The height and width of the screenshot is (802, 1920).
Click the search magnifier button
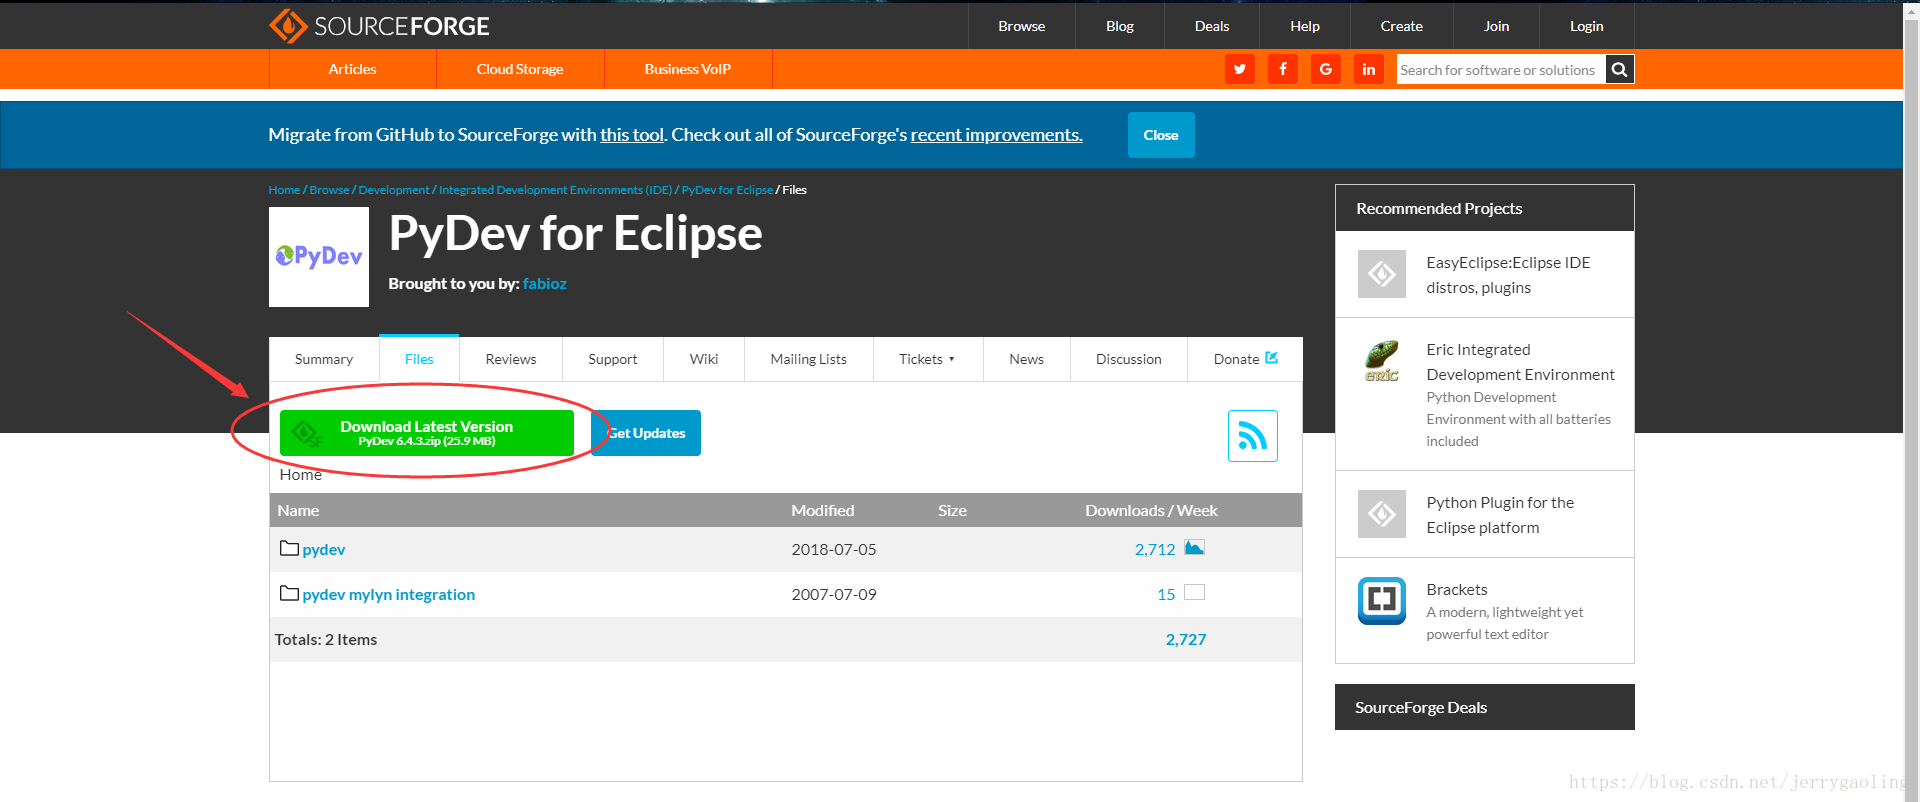(1620, 69)
